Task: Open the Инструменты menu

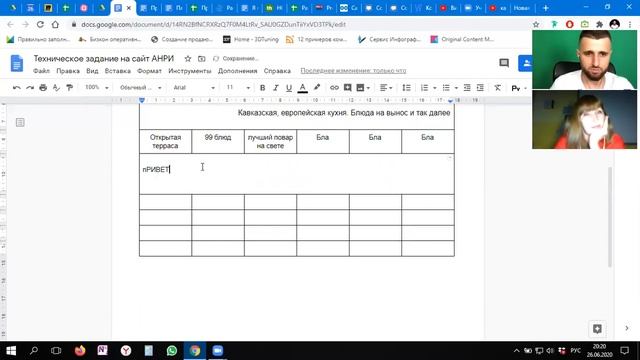Action: [x=190, y=71]
